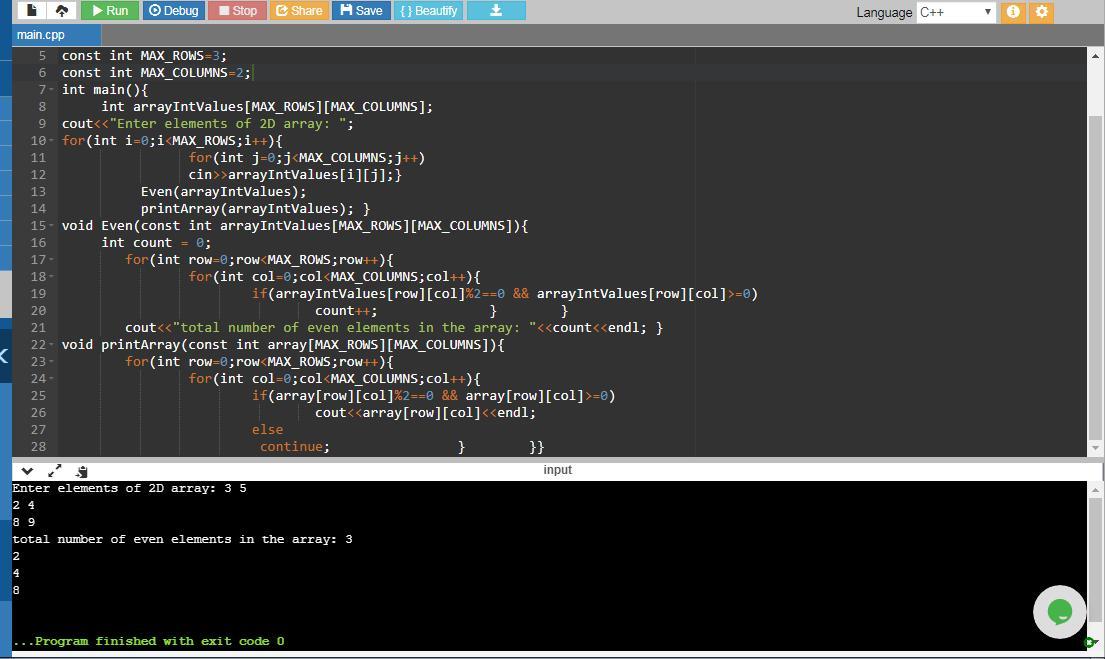This screenshot has height=659, width=1105.
Task: Click line number 28 in the gutter
Action: coord(38,447)
